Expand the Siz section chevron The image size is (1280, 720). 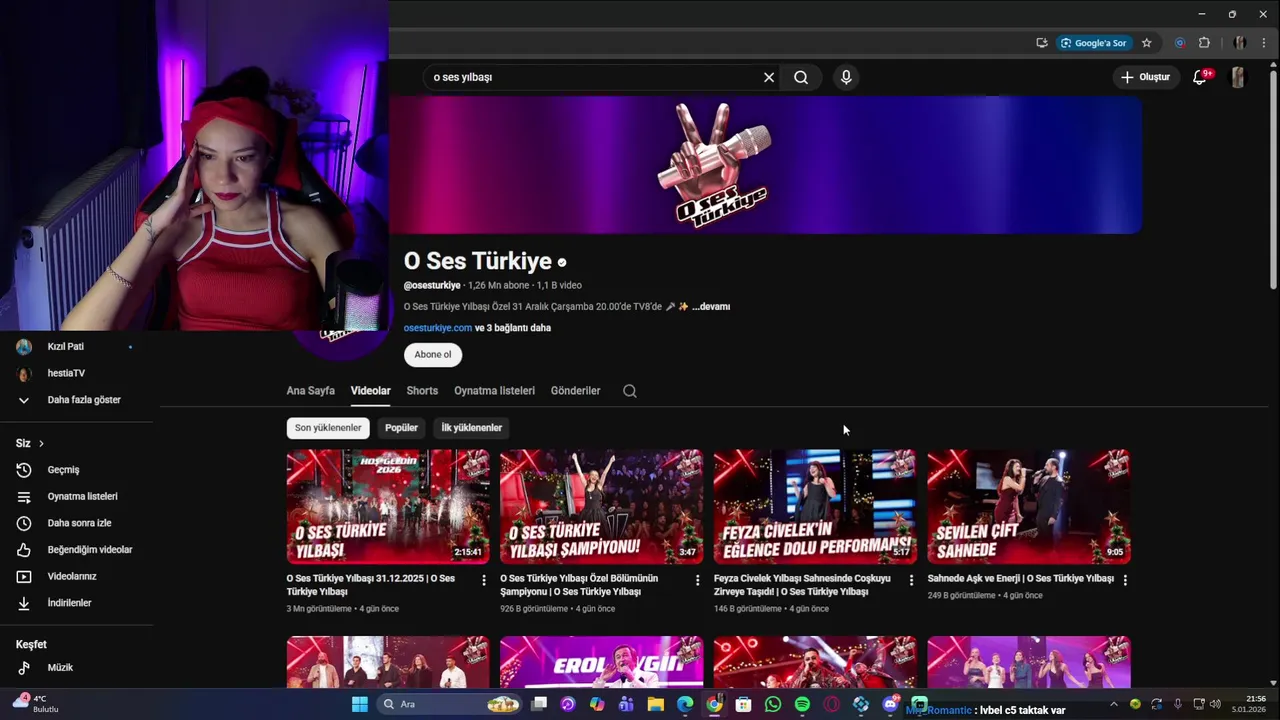(x=41, y=443)
